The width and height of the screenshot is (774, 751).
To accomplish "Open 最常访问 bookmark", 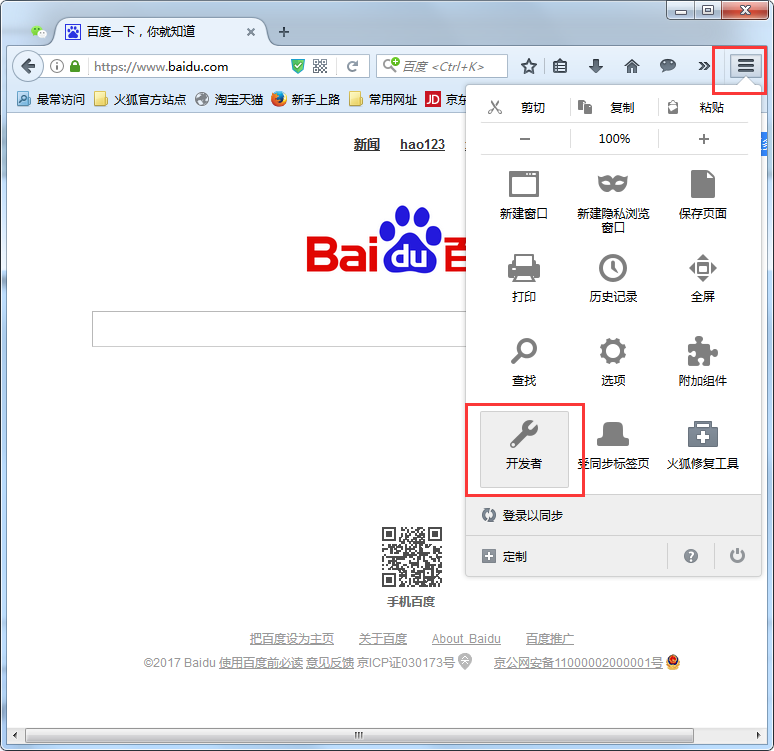I will coord(51,99).
